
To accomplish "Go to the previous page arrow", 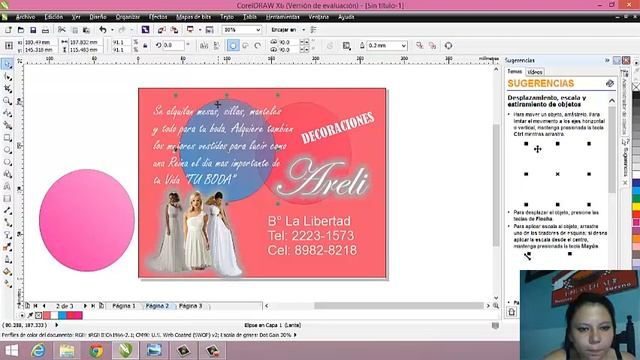I will [x=44, y=306].
